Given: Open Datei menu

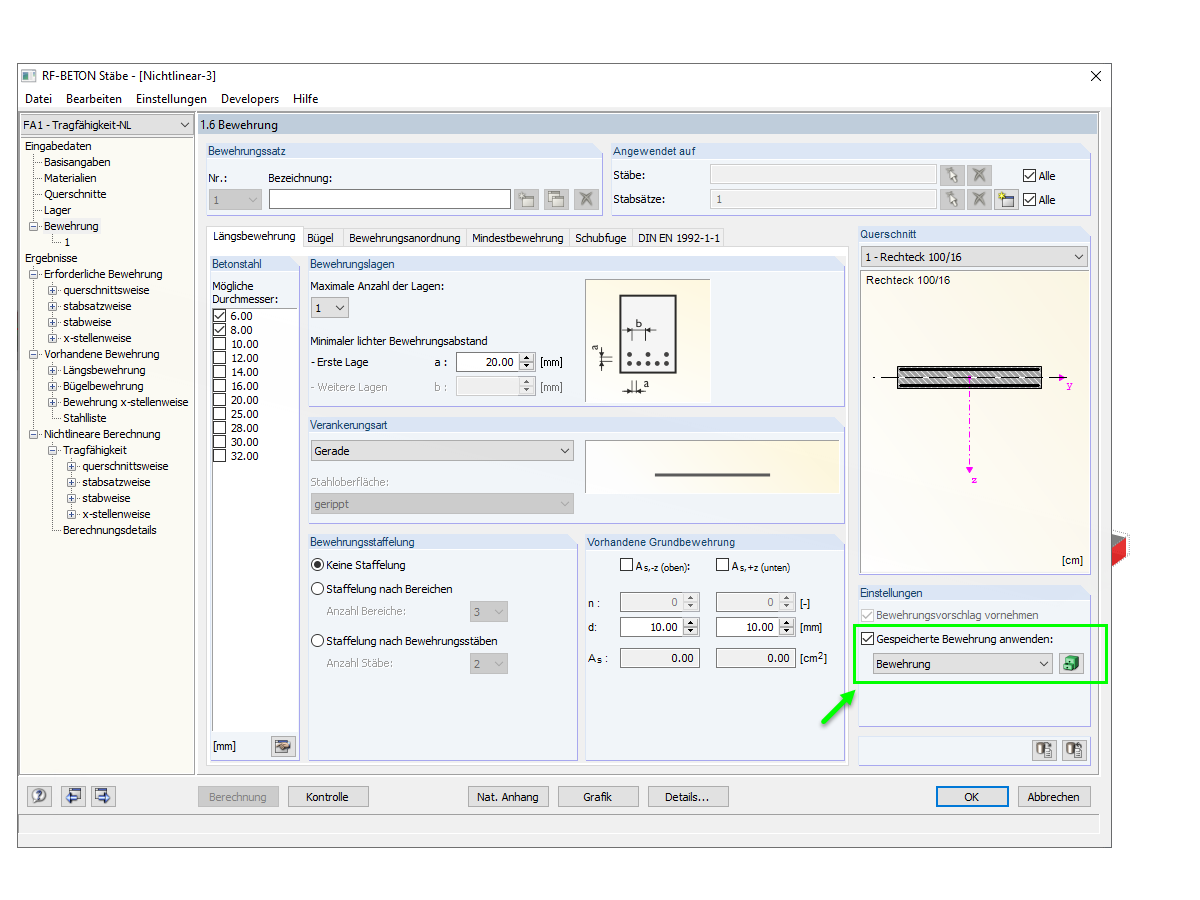Looking at the screenshot, I should [38, 99].
